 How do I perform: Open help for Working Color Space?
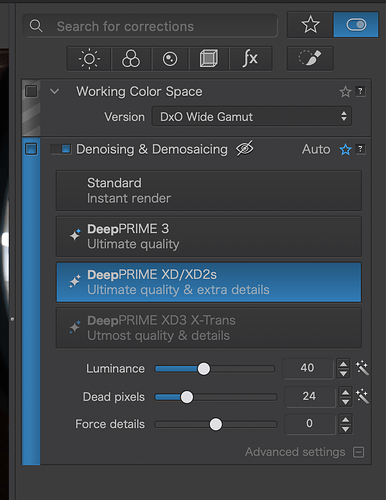click(360, 91)
